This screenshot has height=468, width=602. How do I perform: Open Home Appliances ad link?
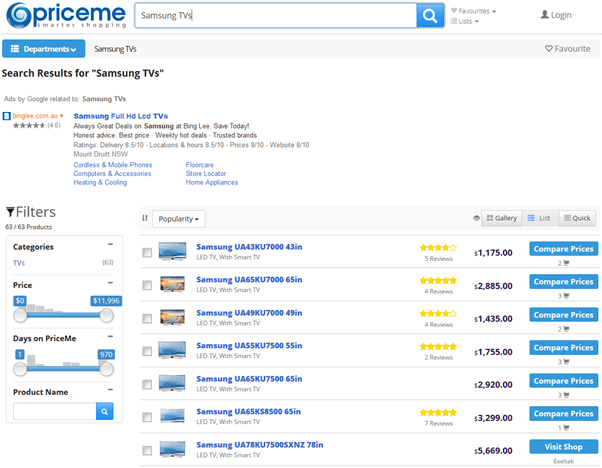pos(212,182)
